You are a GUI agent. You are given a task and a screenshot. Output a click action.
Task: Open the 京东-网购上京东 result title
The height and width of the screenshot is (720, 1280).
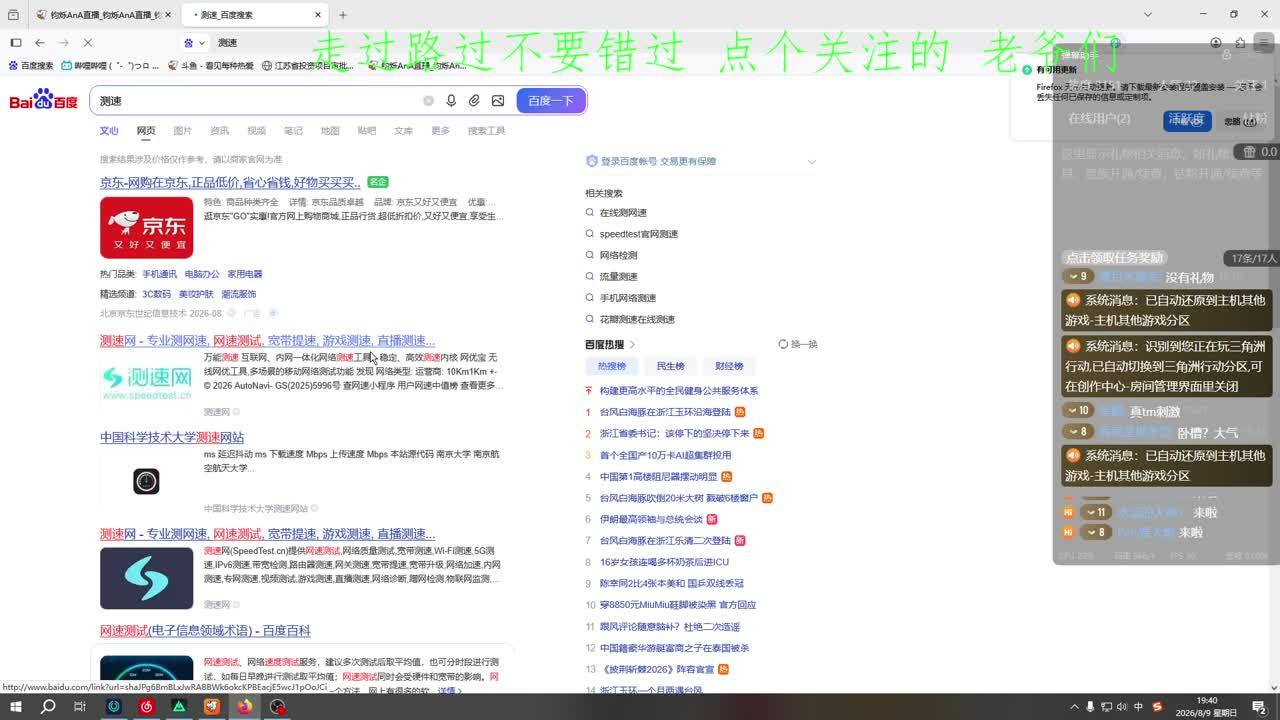[x=230, y=183]
